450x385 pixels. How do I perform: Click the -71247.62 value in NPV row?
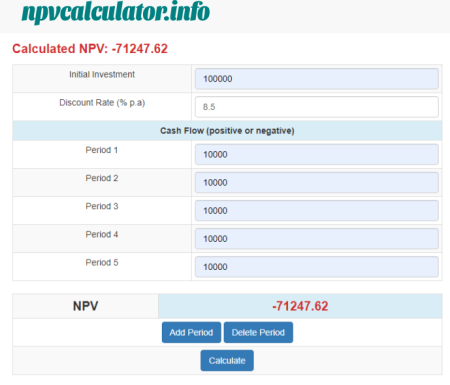(300, 306)
